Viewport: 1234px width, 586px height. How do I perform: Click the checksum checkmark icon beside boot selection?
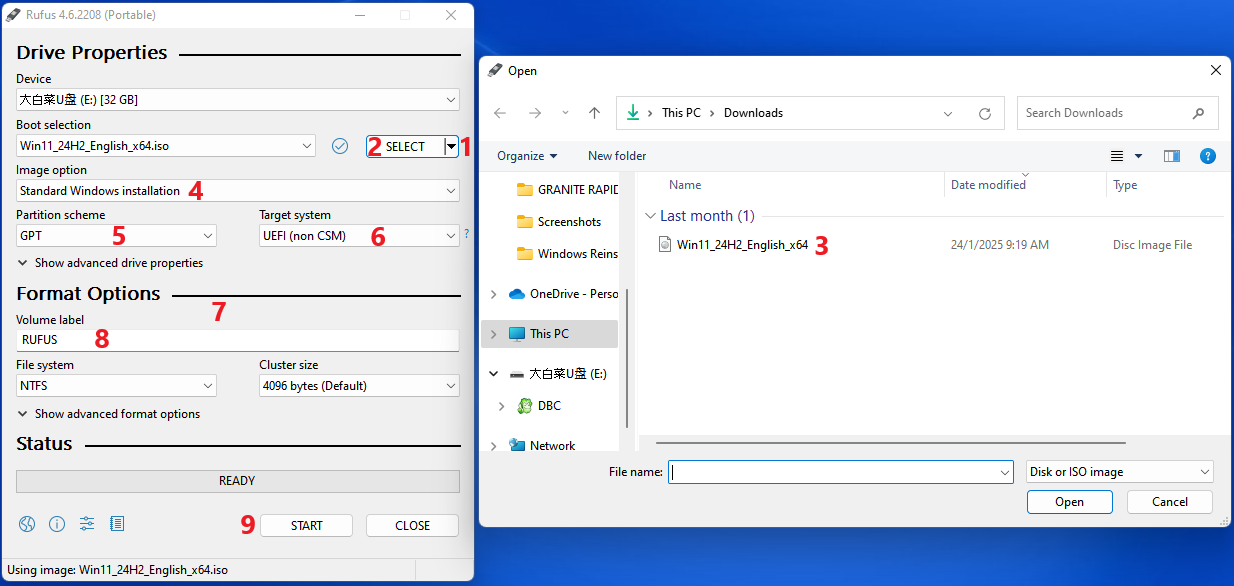click(x=340, y=146)
